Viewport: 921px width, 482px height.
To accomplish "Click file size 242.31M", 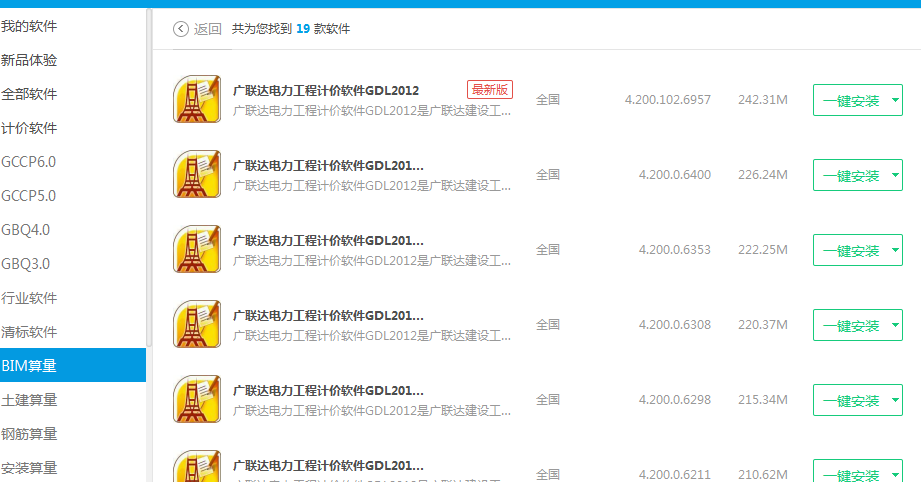I will (763, 100).
